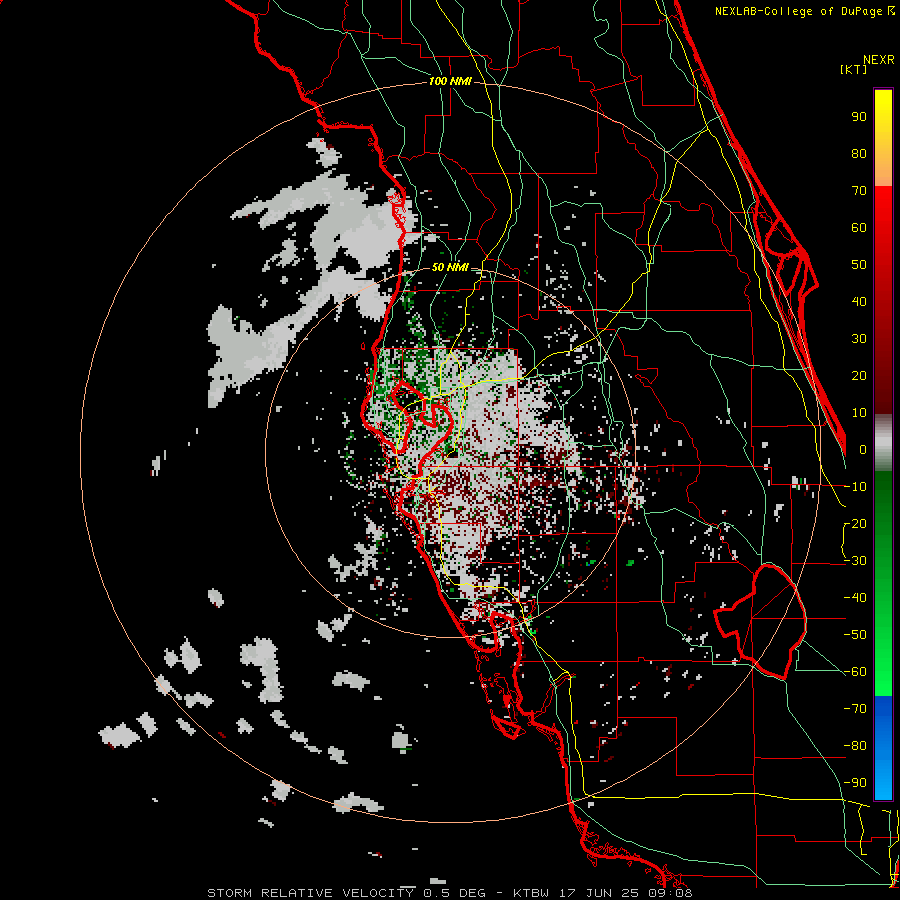This screenshot has height=900, width=900.
Task: Click the gray zero-velocity band of the color bar
Action: click(883, 443)
